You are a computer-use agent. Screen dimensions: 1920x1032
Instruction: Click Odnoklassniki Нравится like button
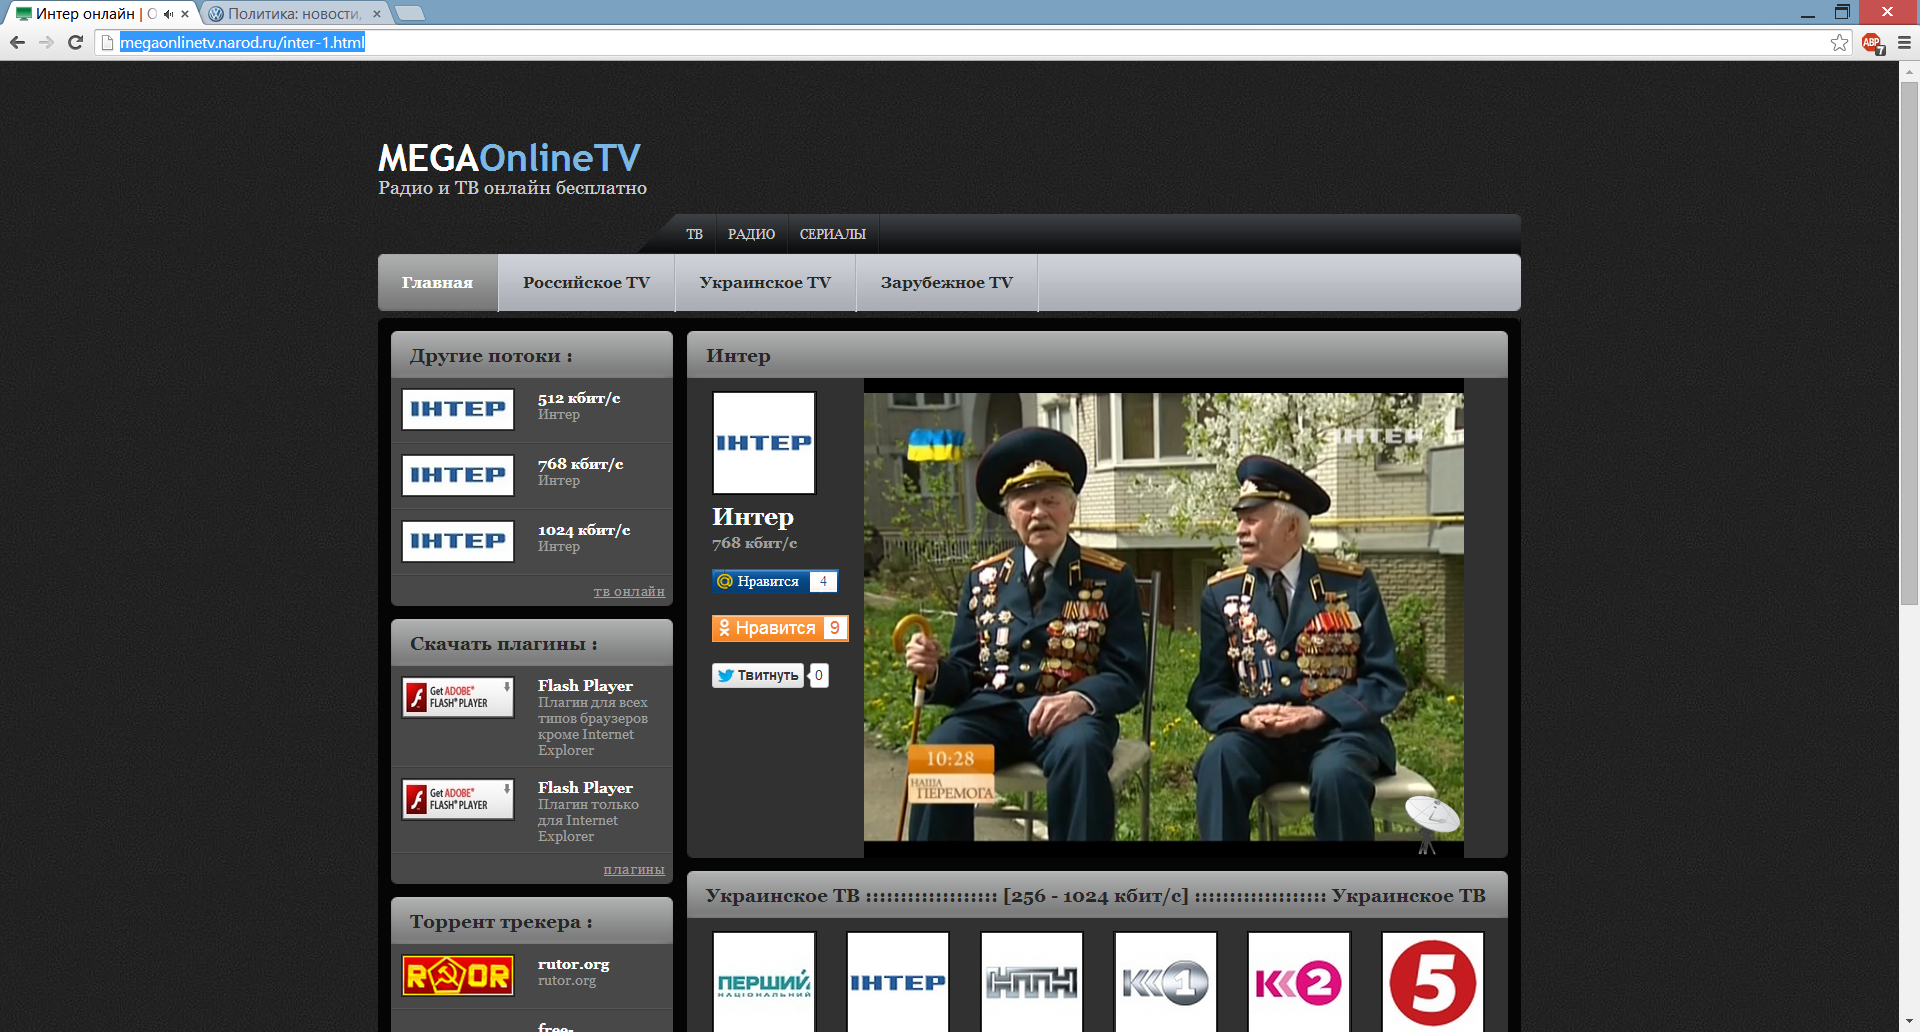(x=780, y=628)
